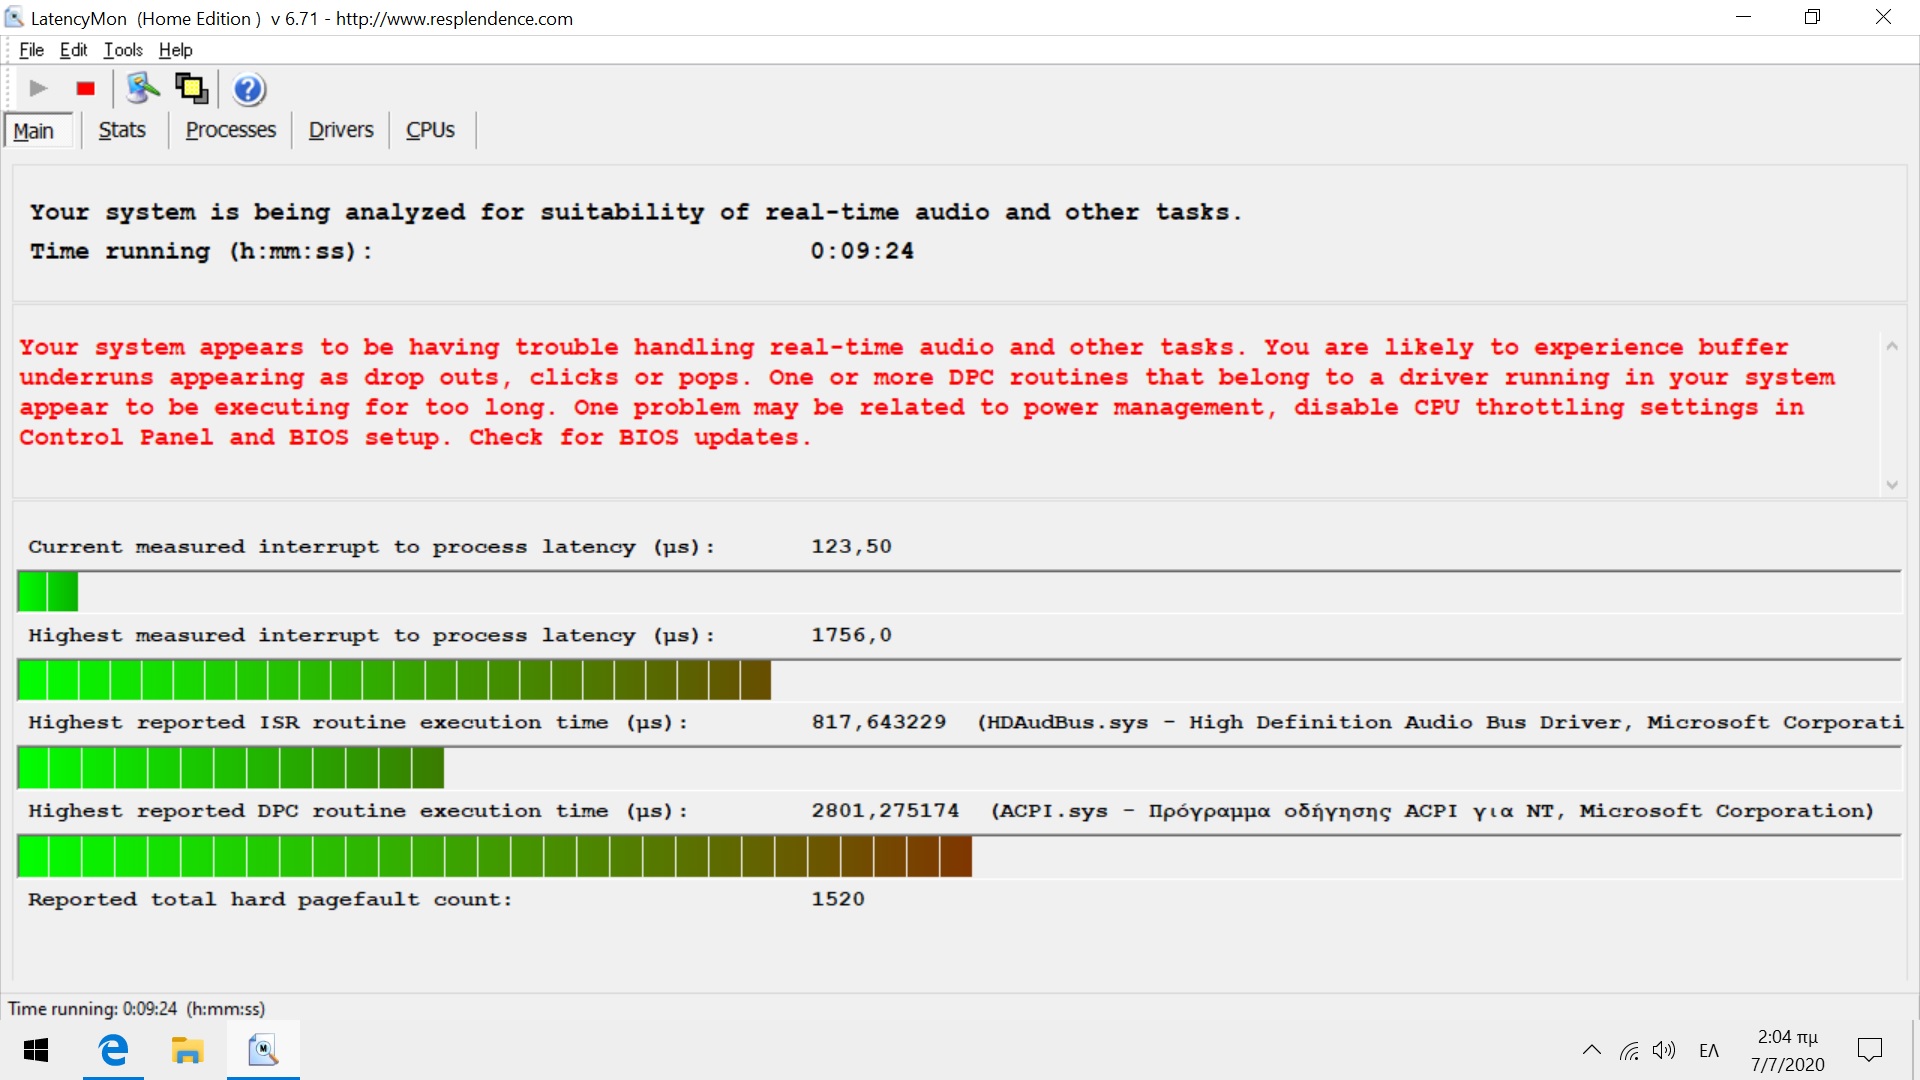This screenshot has width=1920, height=1080.
Task: Click the highest ISR execution time bar
Action: [x=959, y=768]
